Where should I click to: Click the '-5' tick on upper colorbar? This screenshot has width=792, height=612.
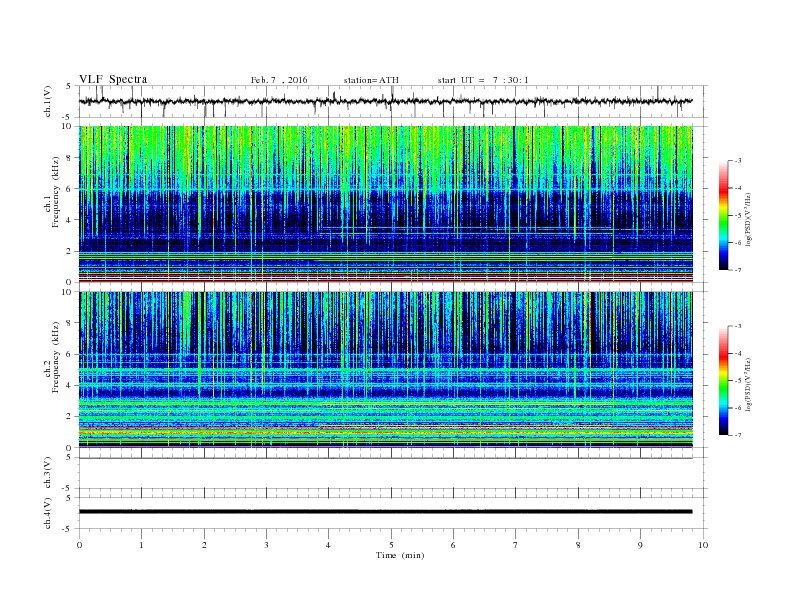[738, 216]
